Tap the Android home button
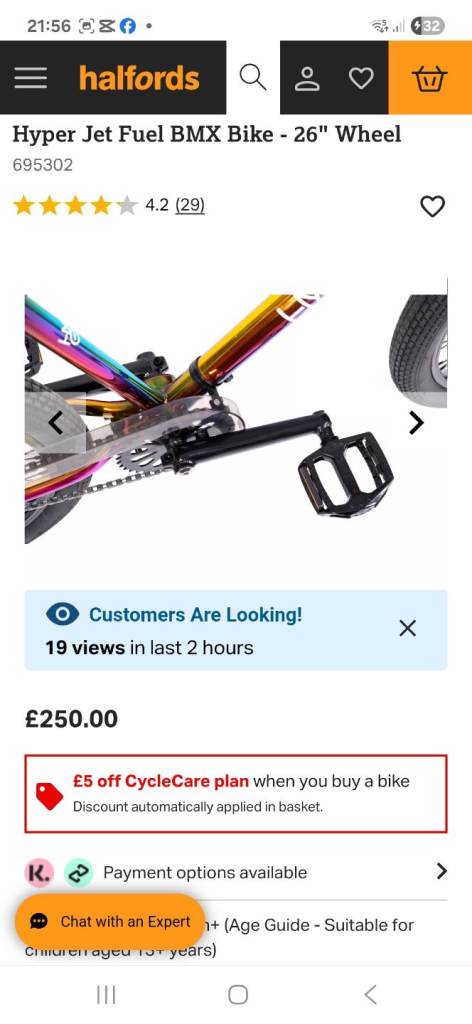 pyautogui.click(x=238, y=995)
